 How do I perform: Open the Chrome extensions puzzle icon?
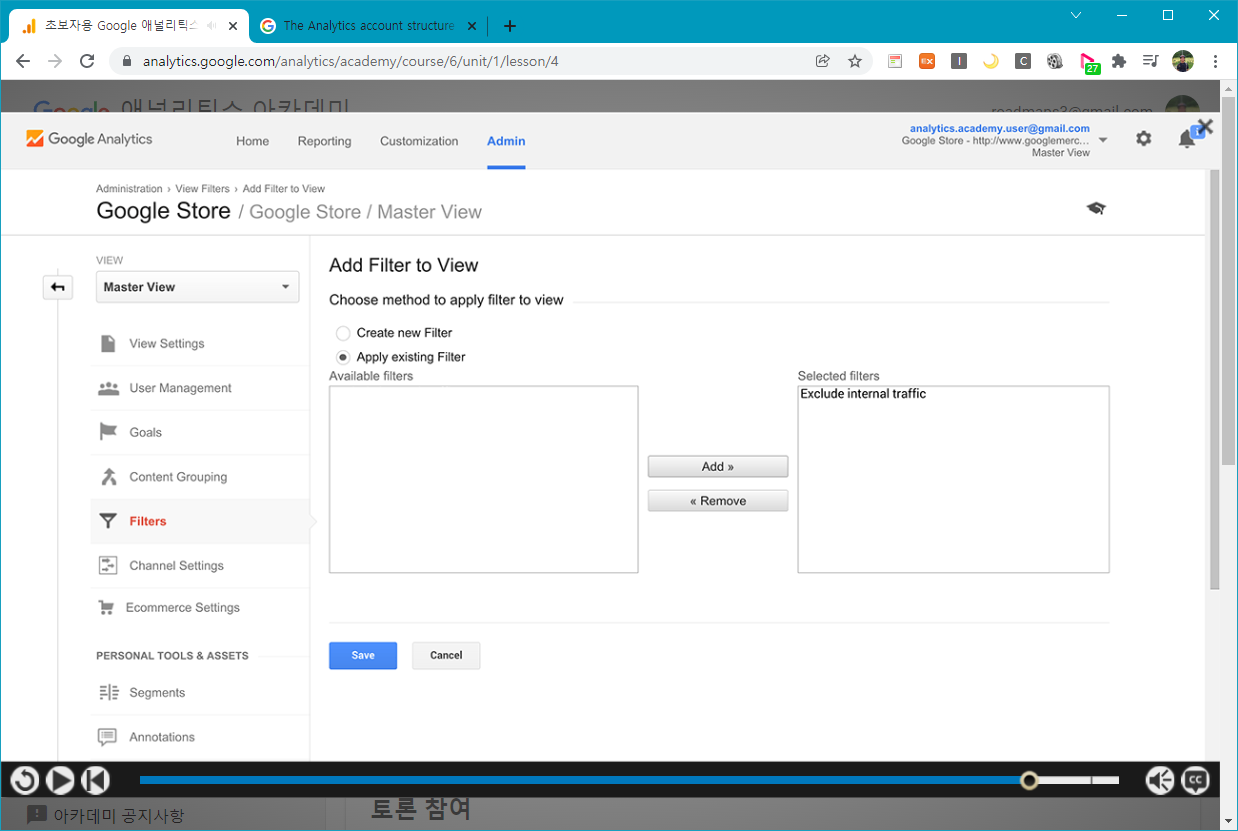[x=1119, y=61]
